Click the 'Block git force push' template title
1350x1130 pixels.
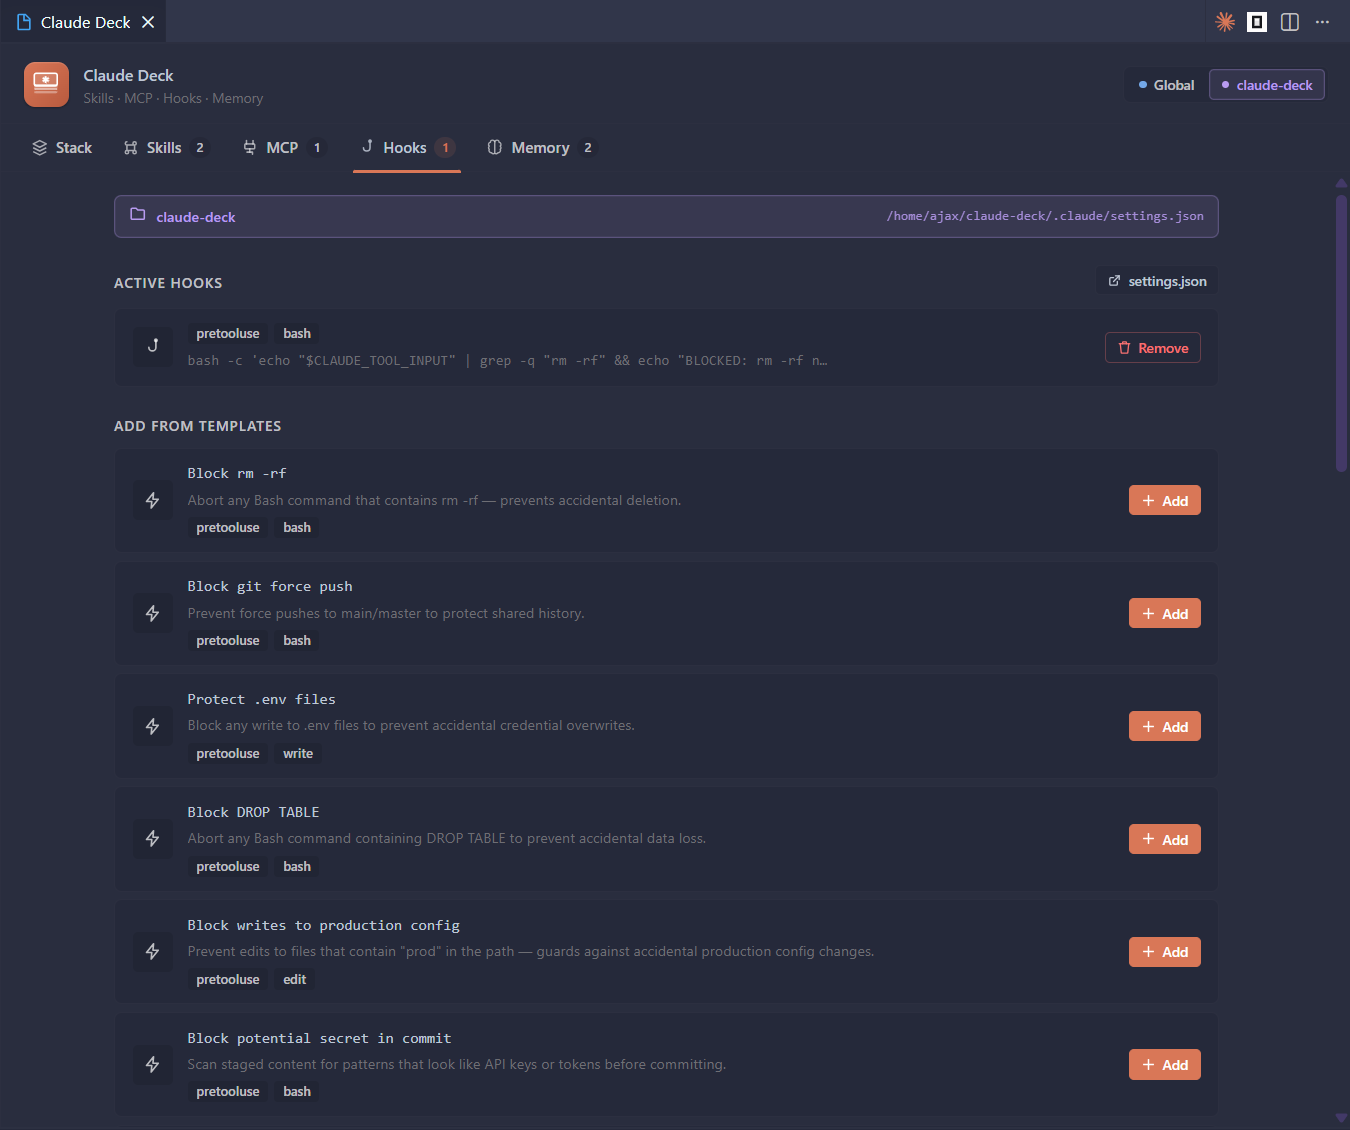(x=270, y=587)
